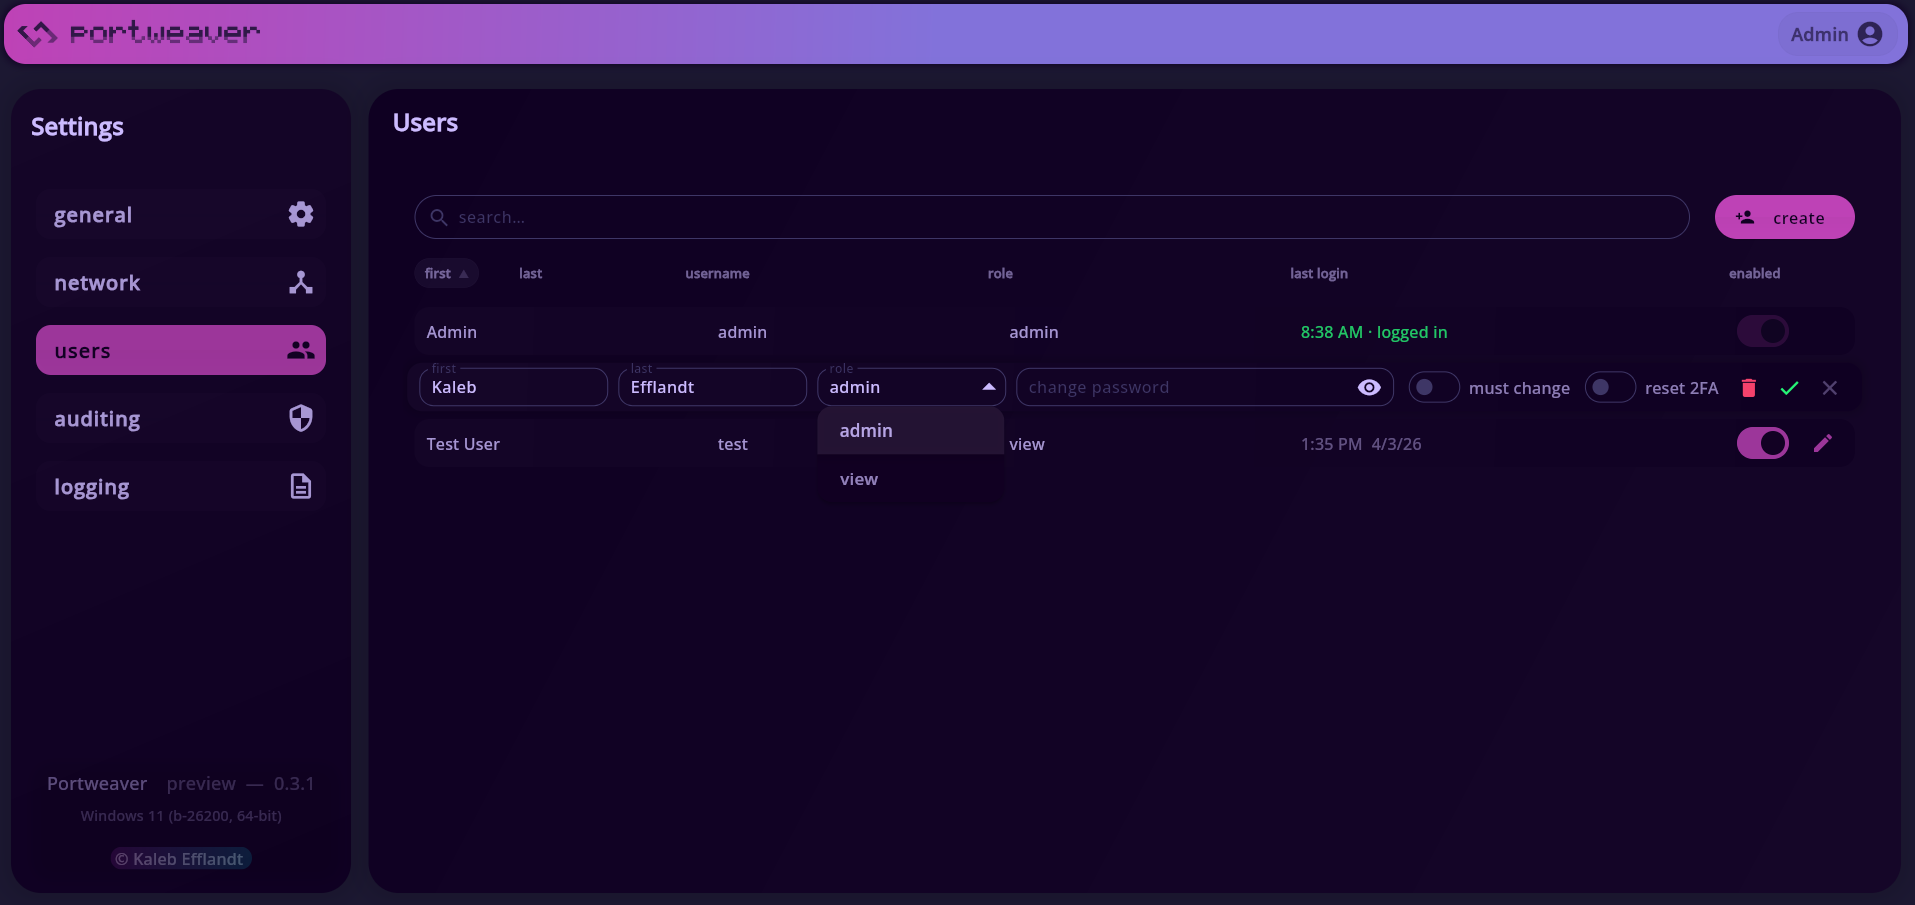Focus the users search field
The width and height of the screenshot is (1915, 905).
(1051, 217)
